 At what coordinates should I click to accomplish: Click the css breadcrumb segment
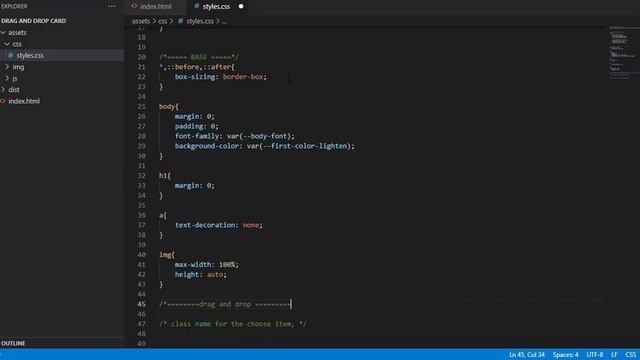(162, 21)
